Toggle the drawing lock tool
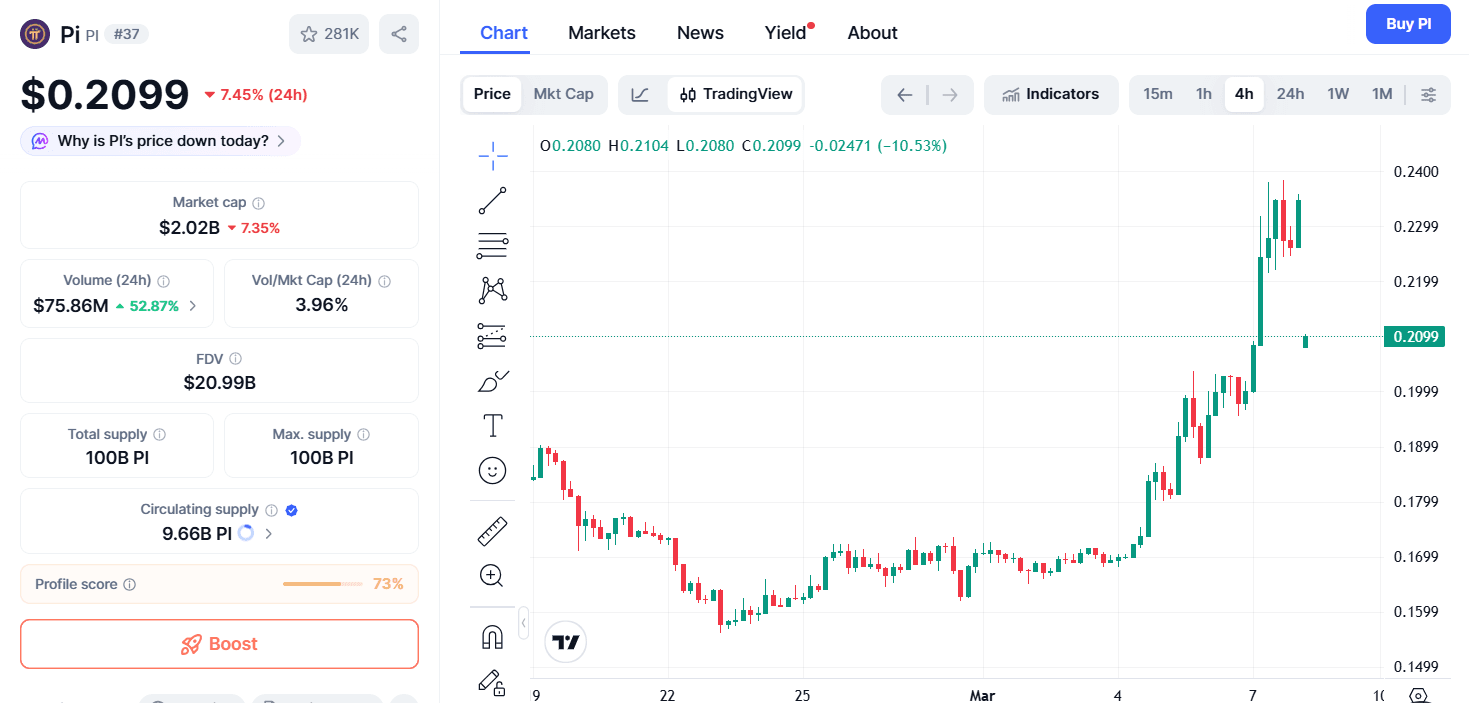 [492, 684]
